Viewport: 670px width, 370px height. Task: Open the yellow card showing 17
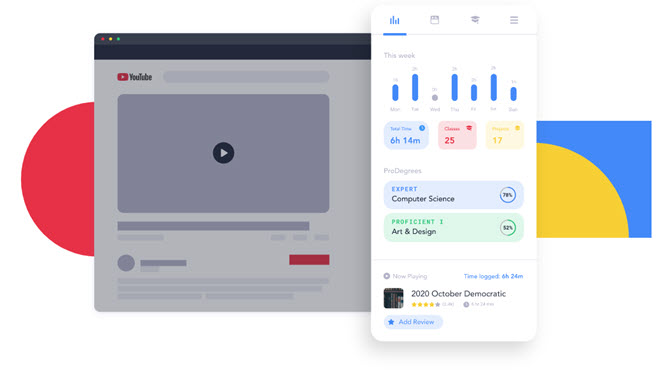505,135
